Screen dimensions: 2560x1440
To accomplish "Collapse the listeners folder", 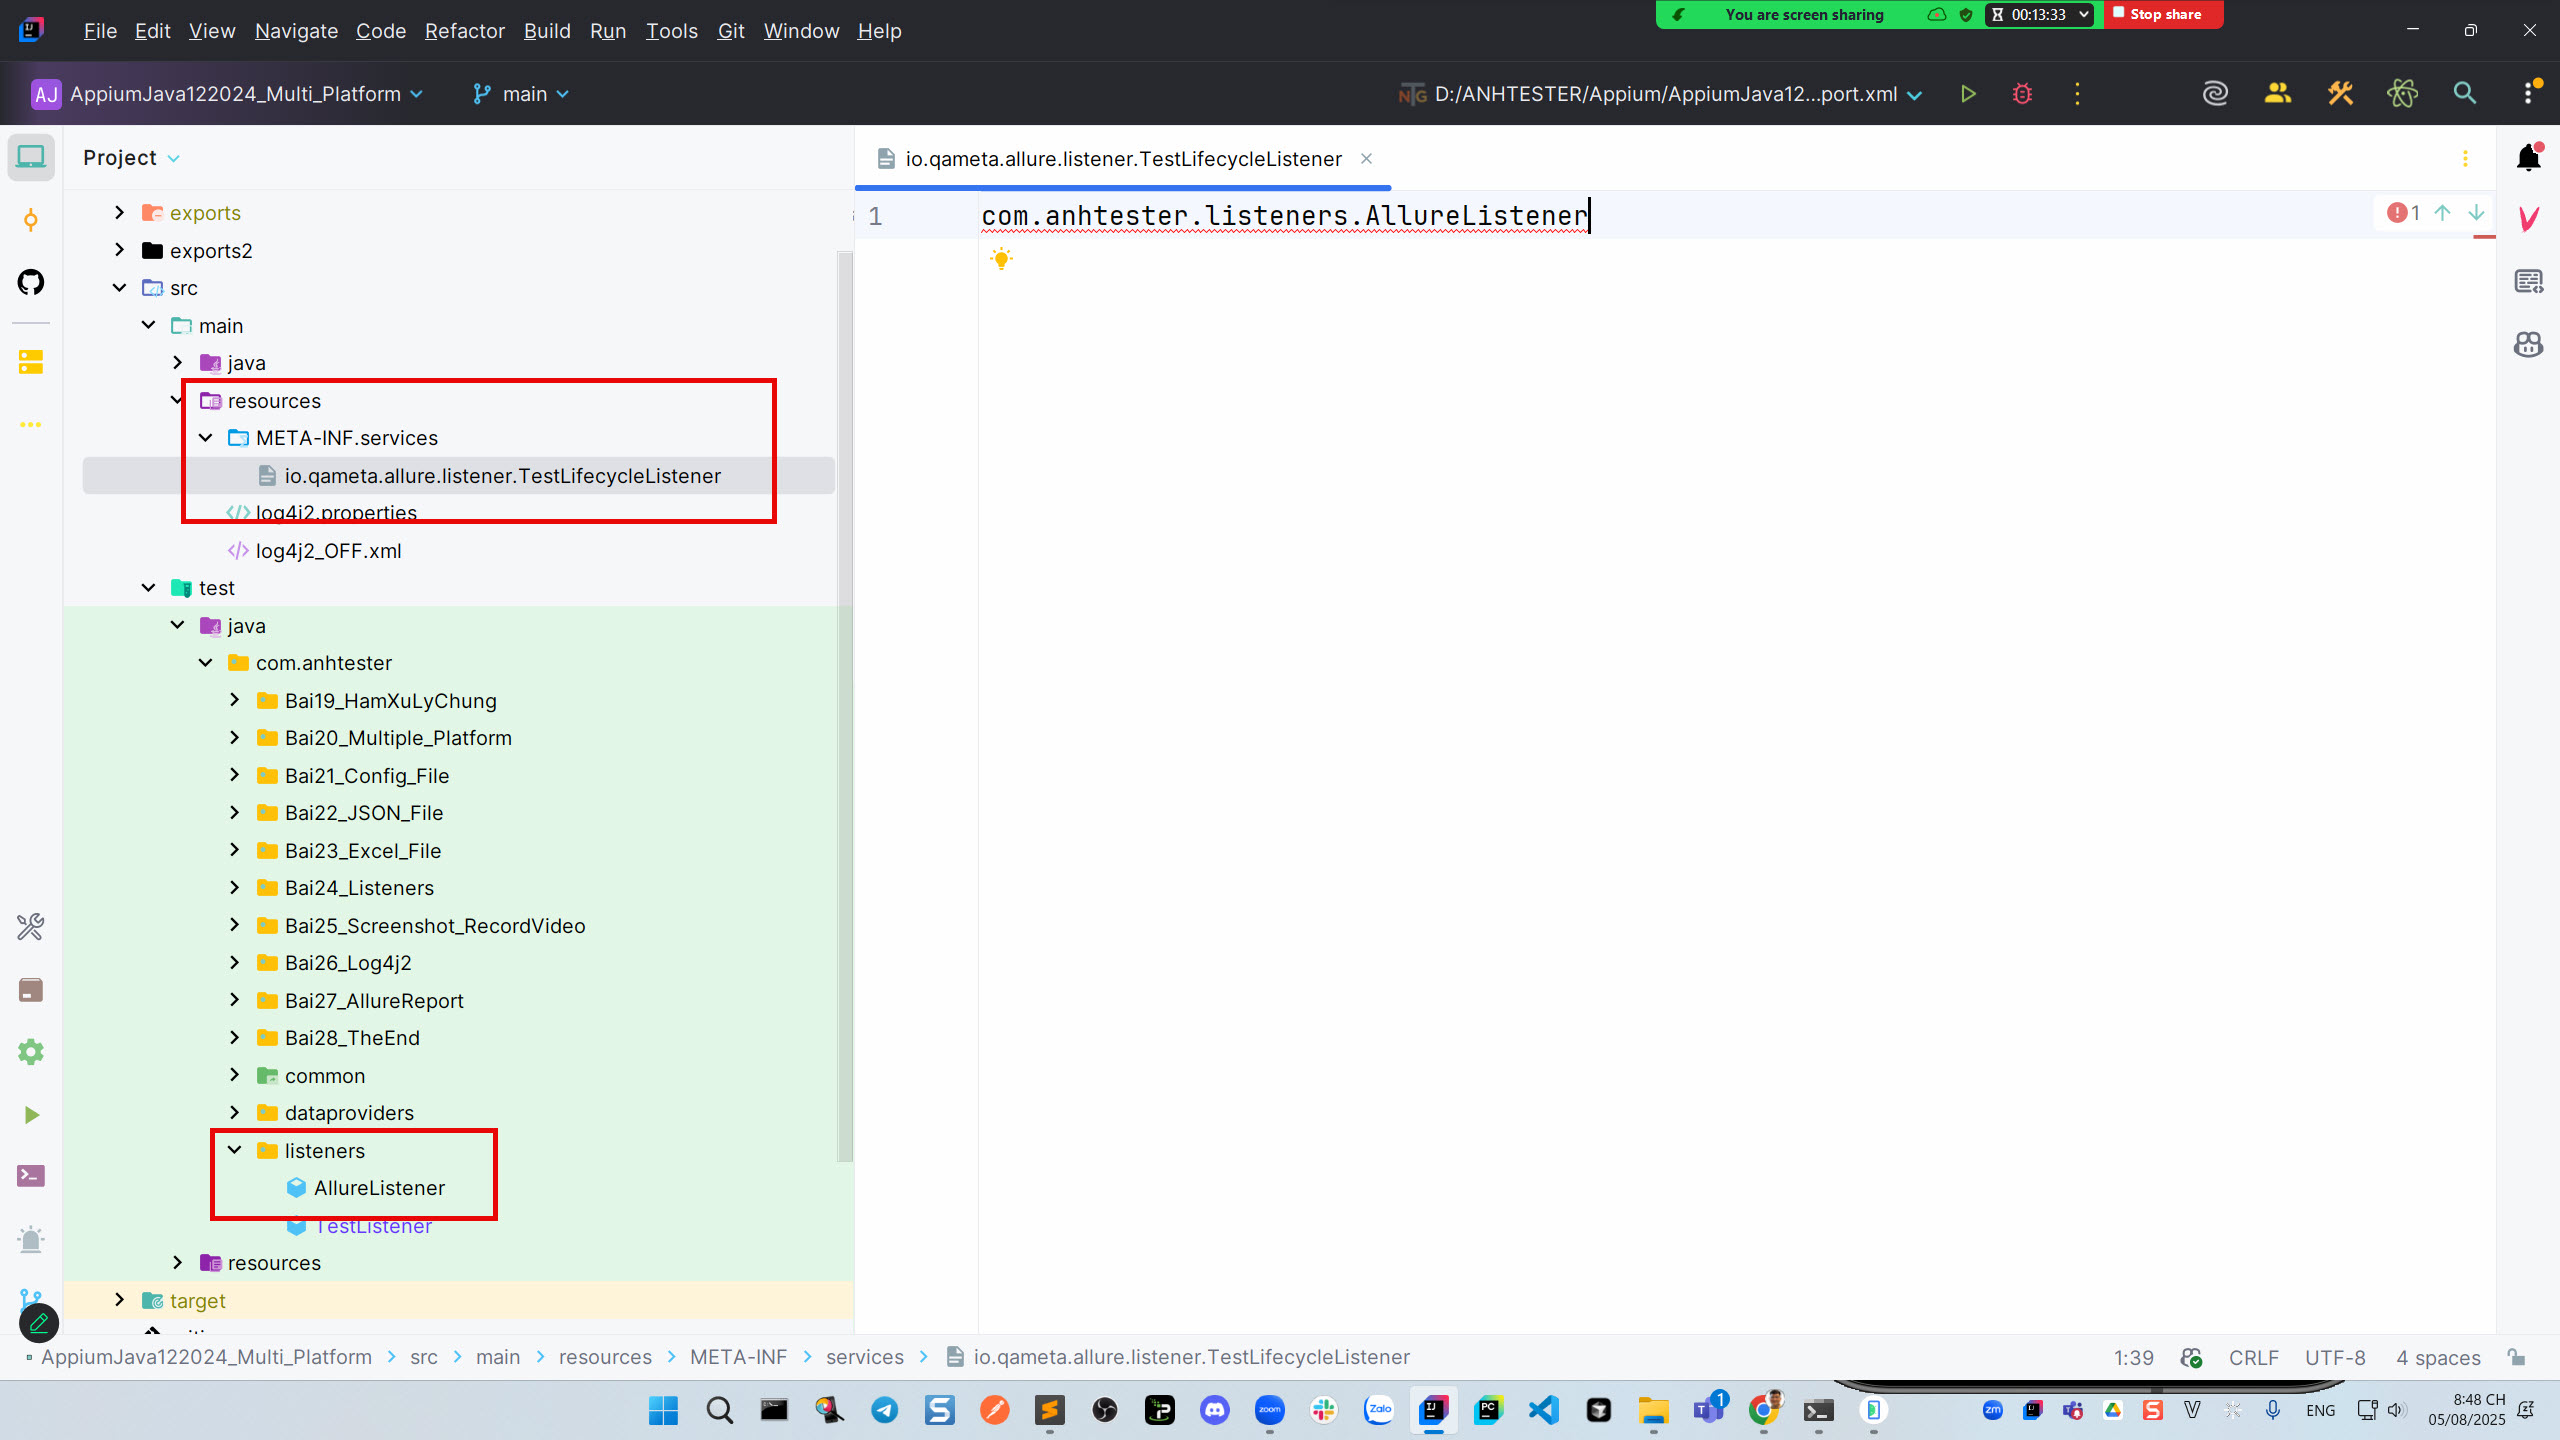I will point(235,1150).
